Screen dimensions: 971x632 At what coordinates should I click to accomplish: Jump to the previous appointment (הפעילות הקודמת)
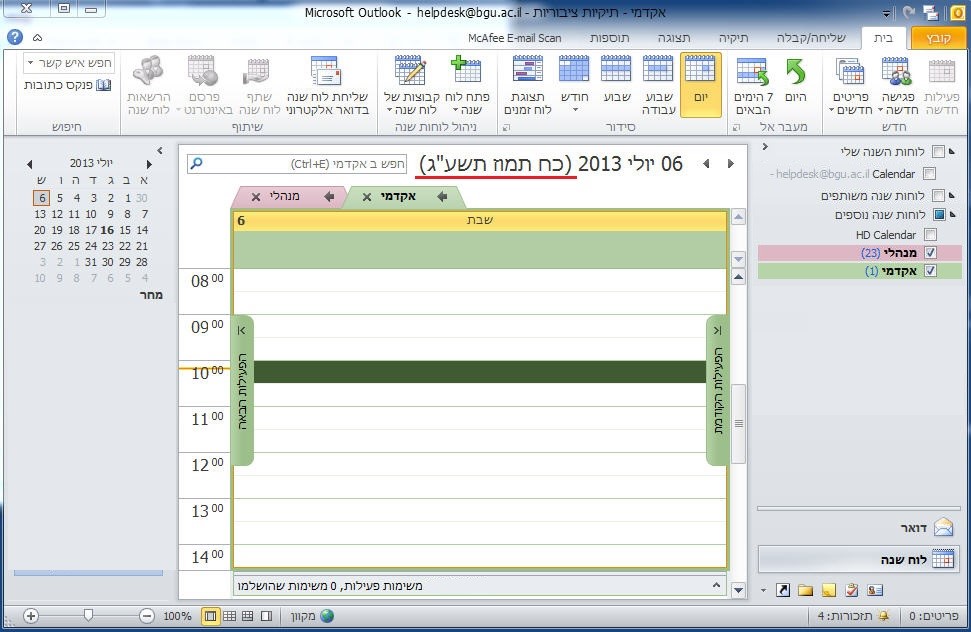717,390
